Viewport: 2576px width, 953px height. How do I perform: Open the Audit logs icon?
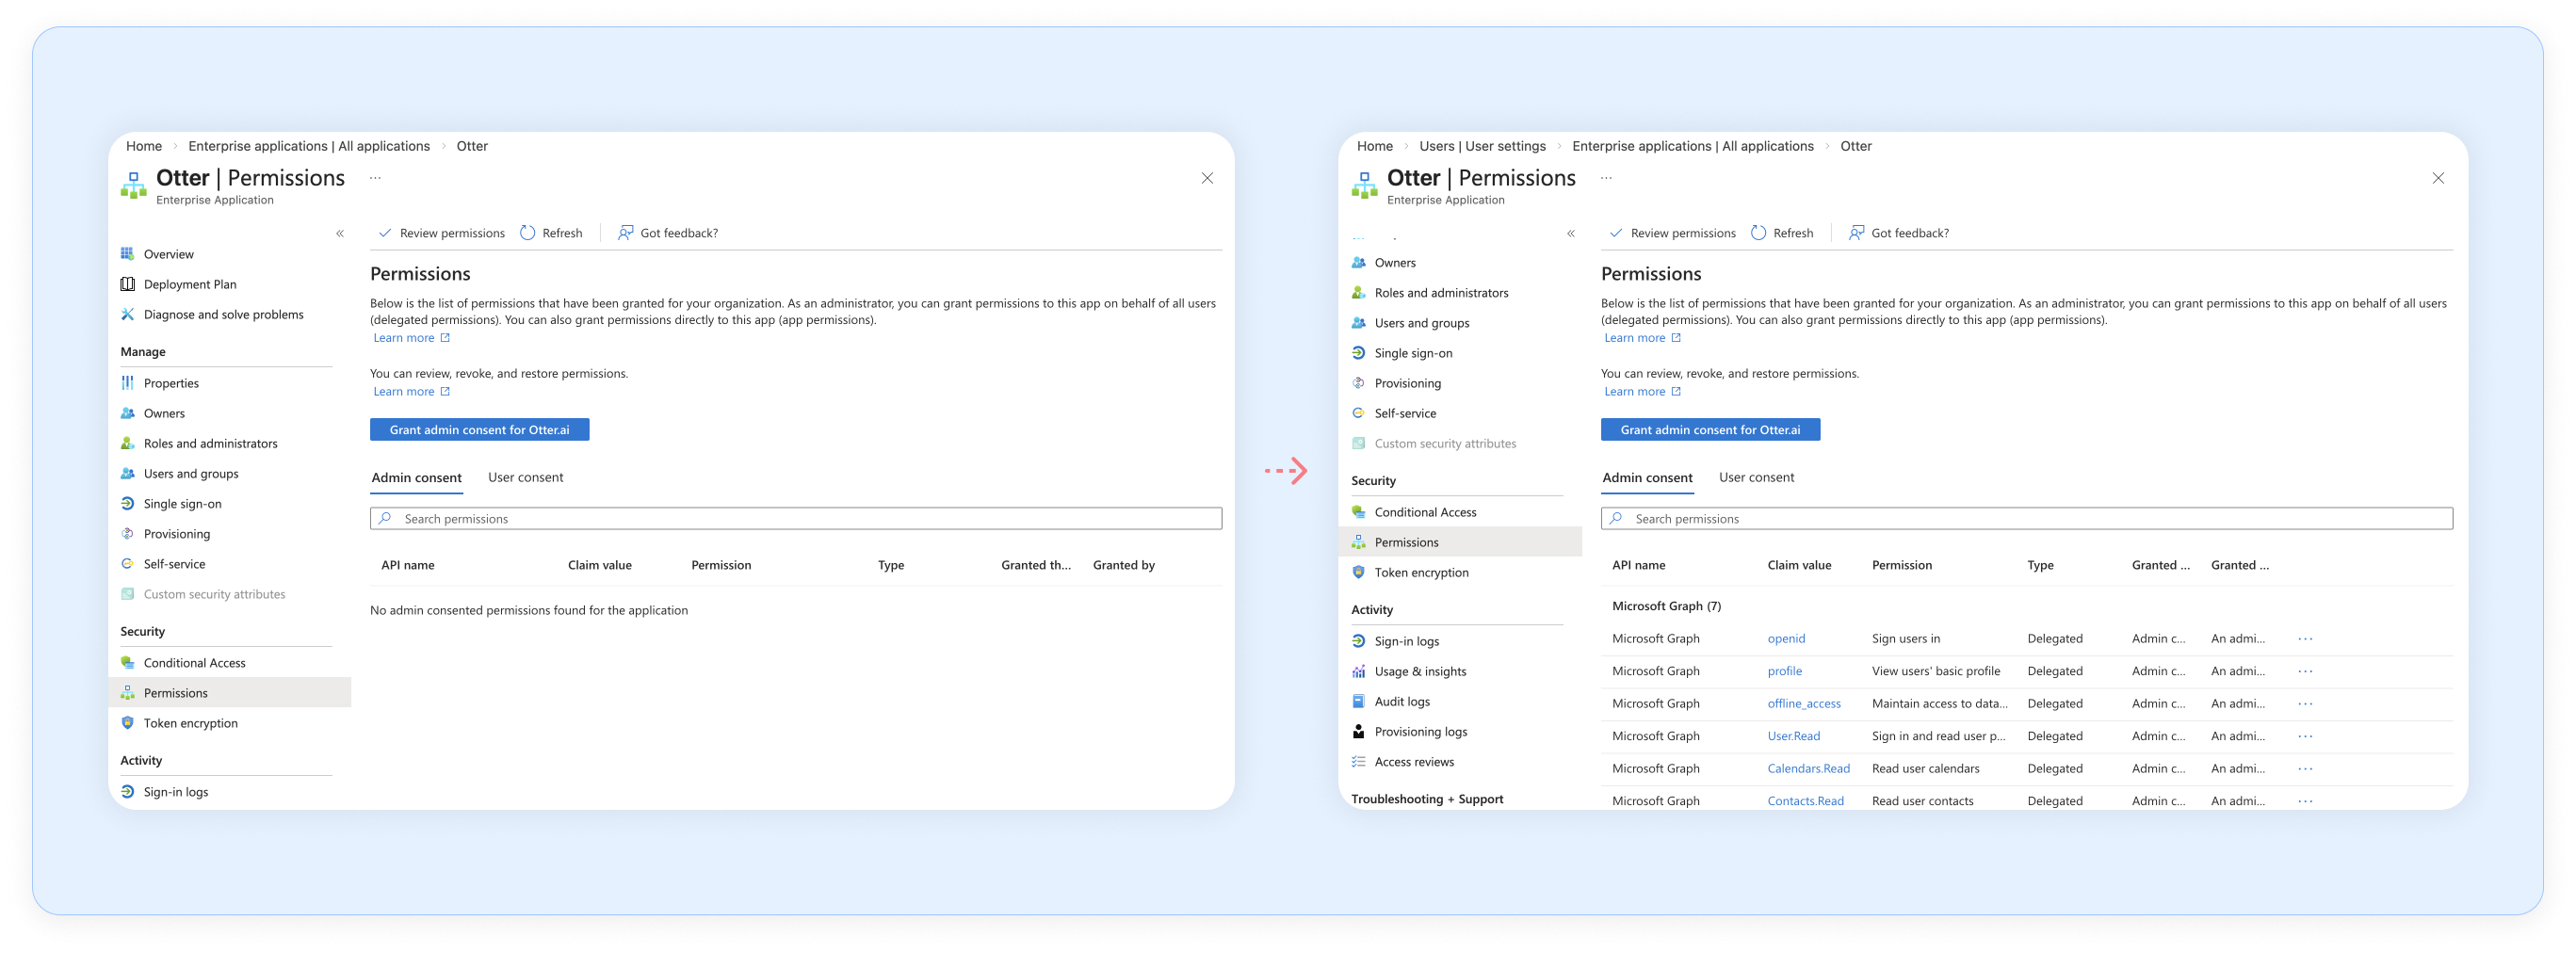[1358, 701]
